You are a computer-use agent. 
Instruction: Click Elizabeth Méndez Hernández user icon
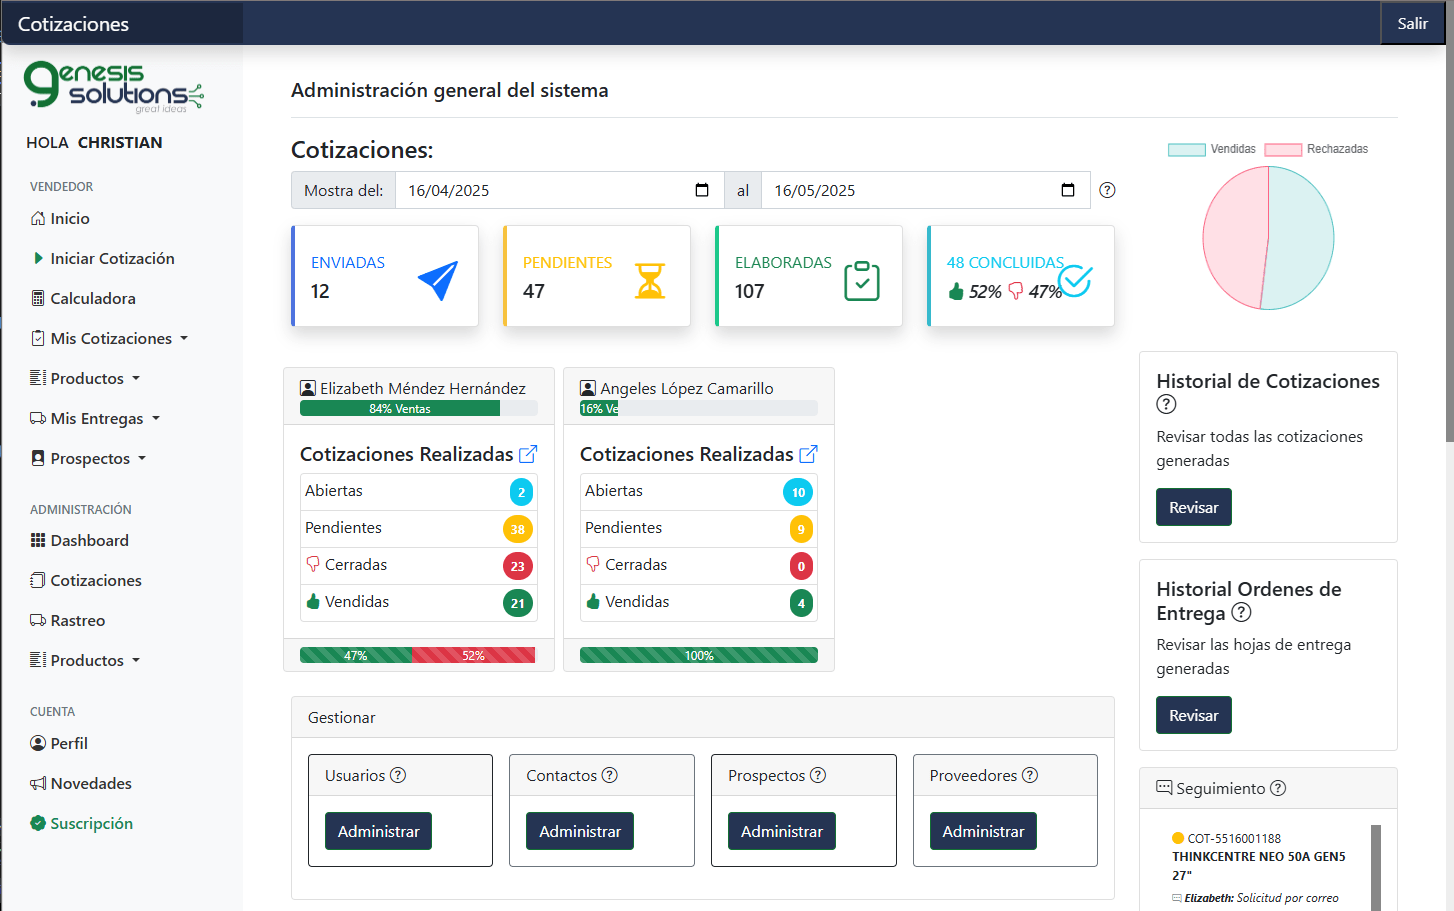pos(308,388)
